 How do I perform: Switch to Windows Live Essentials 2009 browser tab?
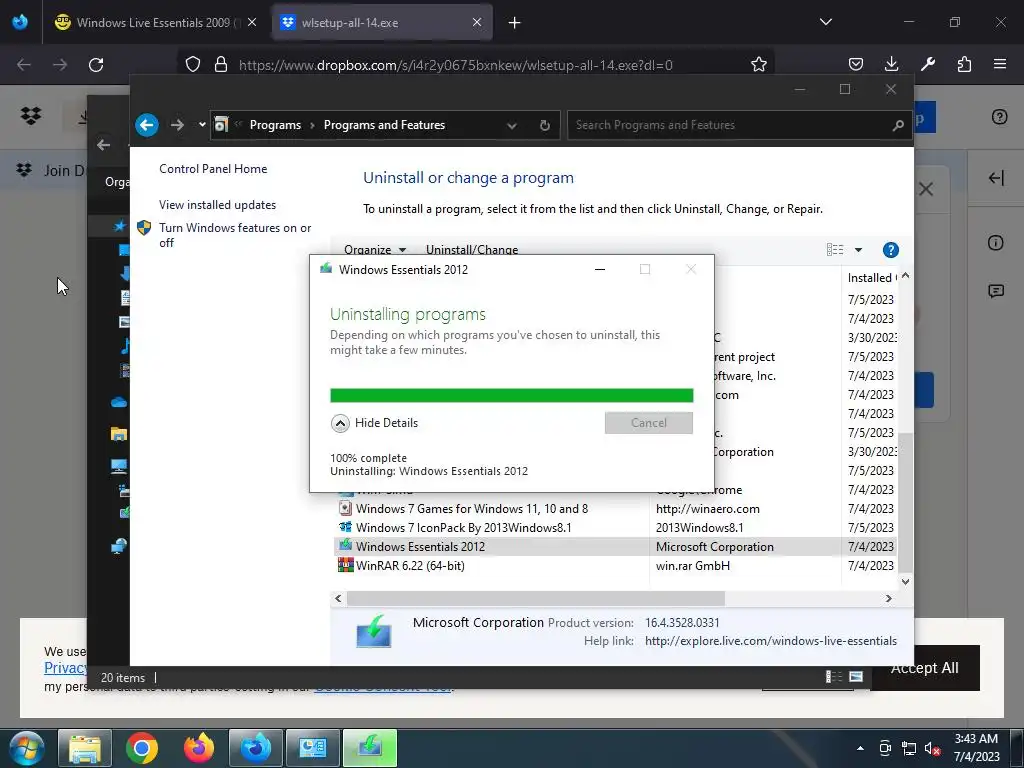153,22
